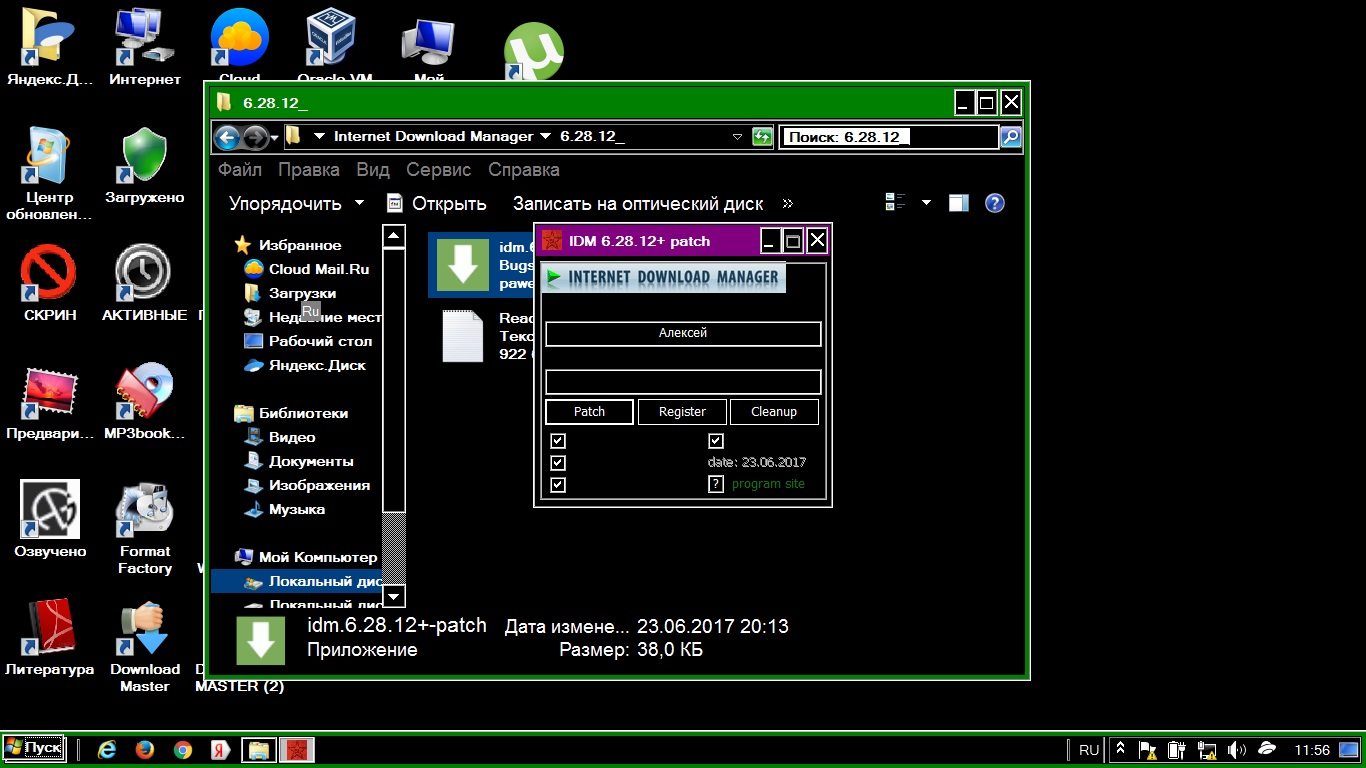Click the Patch button

(589, 412)
